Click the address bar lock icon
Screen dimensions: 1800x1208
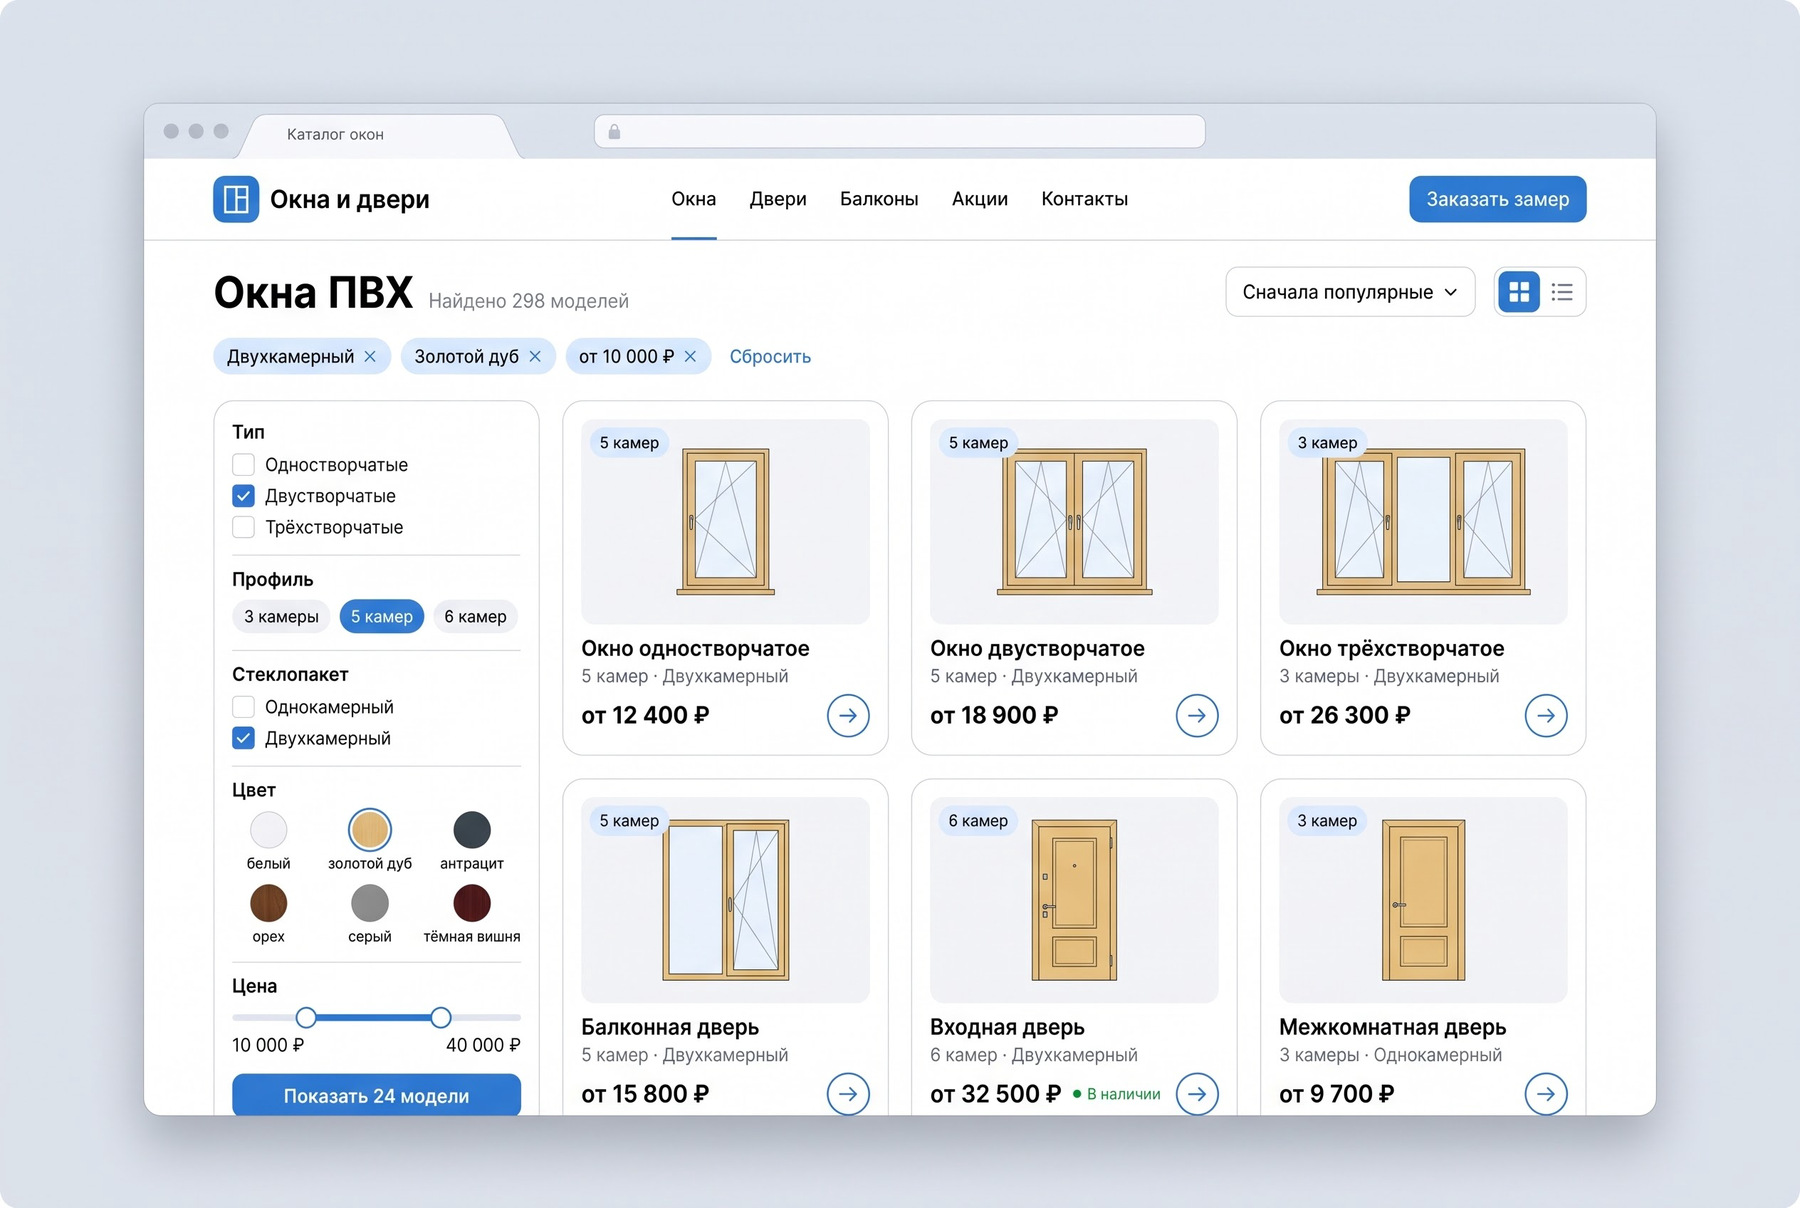pos(614,132)
